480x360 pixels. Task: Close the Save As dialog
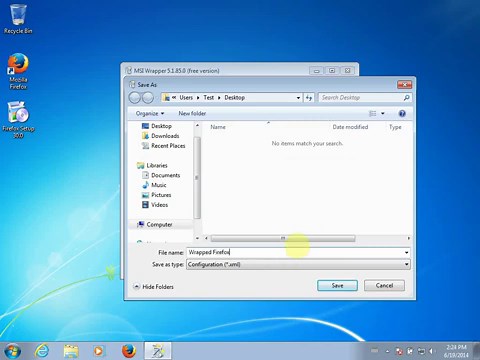pos(404,85)
